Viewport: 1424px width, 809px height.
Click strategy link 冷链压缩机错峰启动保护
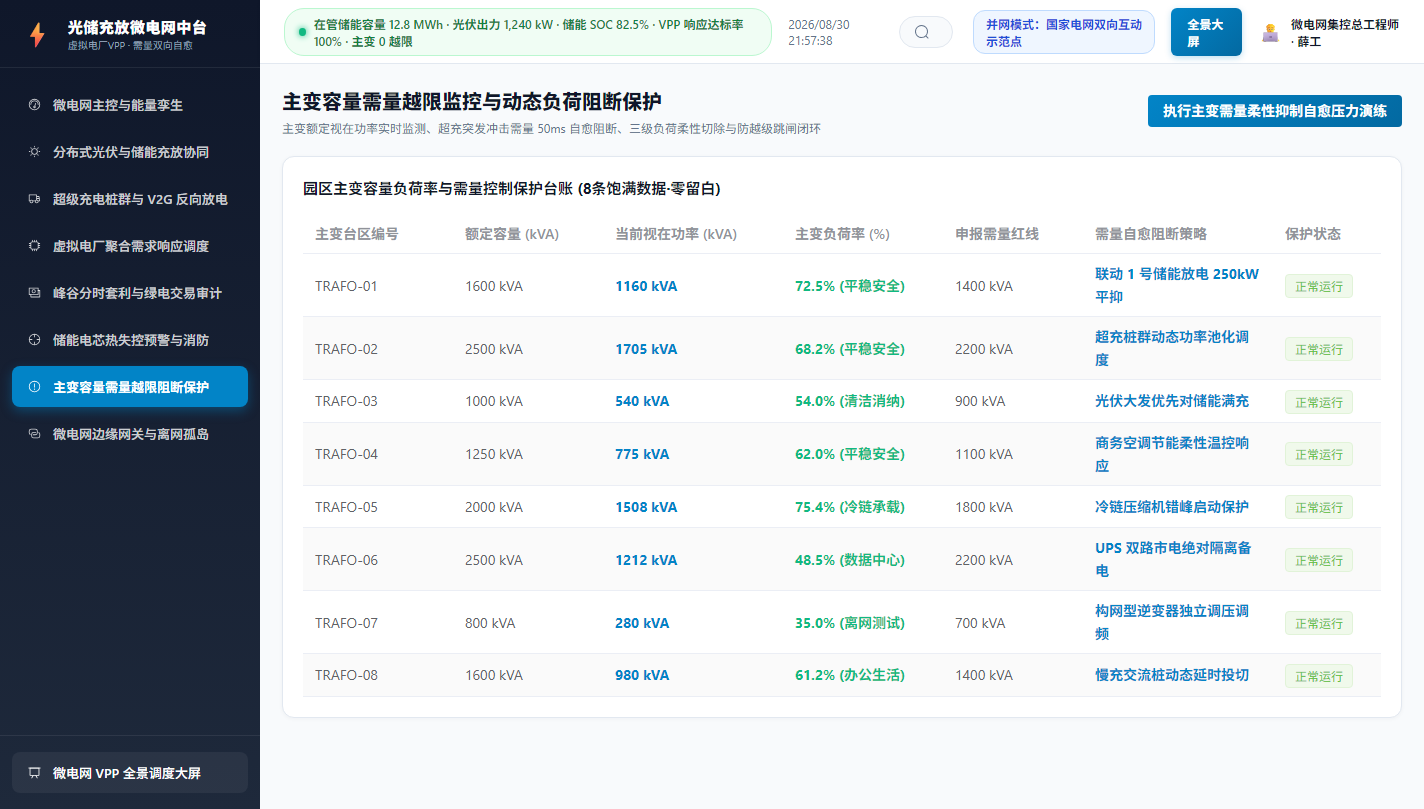1172,507
